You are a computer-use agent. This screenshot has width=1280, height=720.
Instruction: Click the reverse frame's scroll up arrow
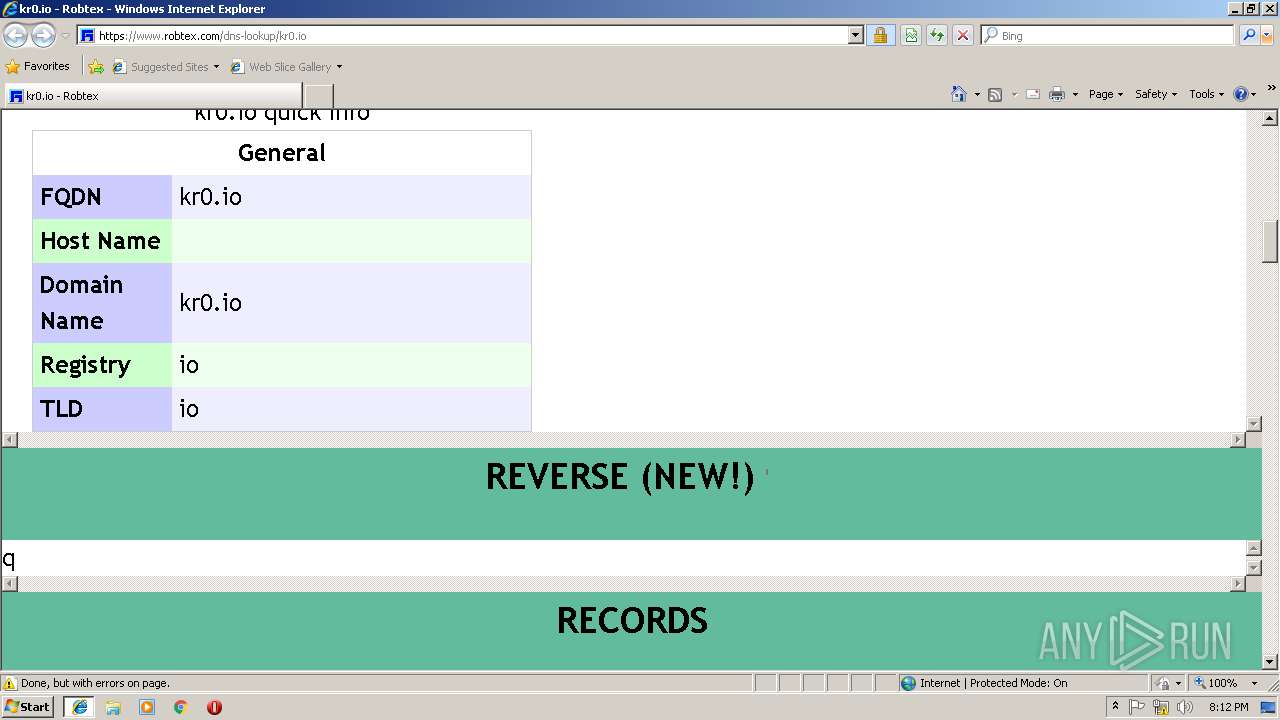click(1254, 548)
